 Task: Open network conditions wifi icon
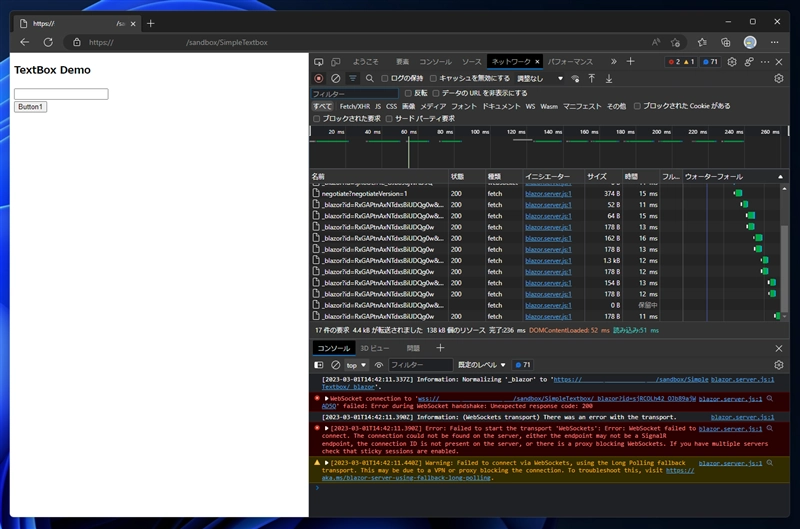coord(575,79)
